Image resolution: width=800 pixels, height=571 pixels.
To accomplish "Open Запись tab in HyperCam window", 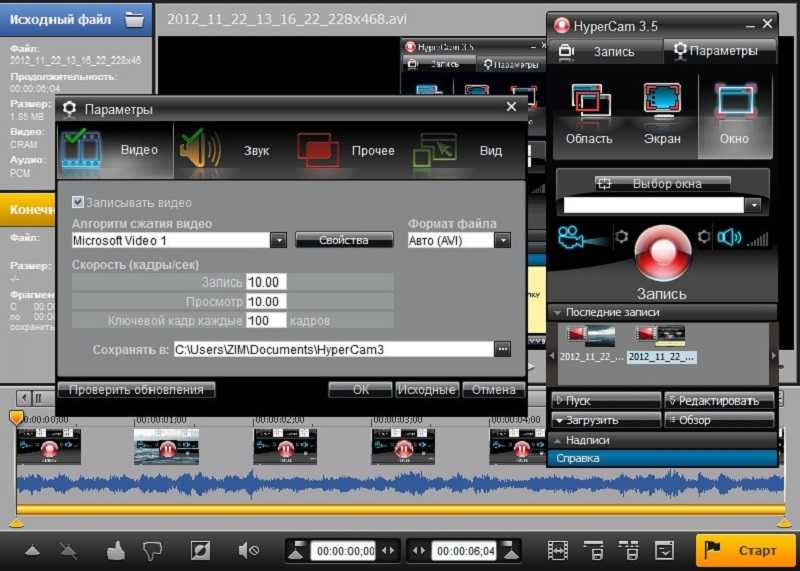I will point(605,51).
